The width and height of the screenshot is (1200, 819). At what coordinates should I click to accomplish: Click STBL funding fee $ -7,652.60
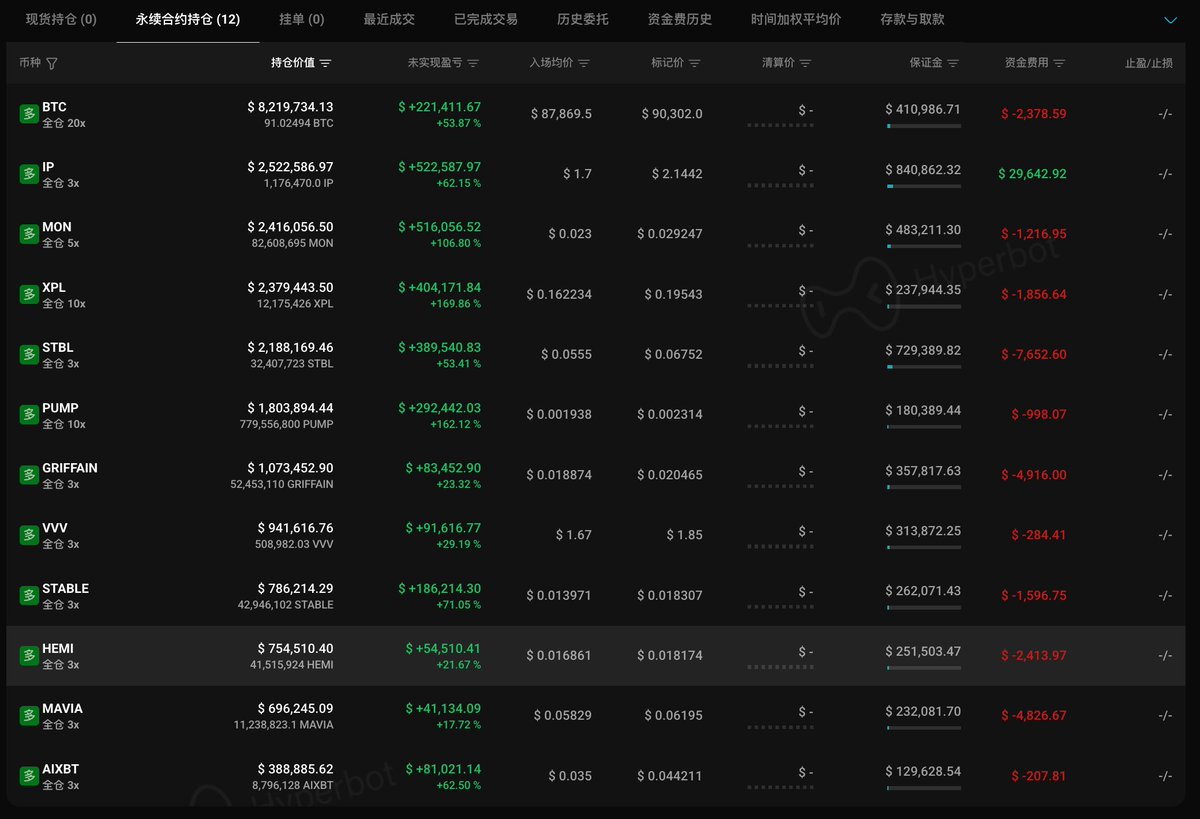pyautogui.click(x=1034, y=354)
